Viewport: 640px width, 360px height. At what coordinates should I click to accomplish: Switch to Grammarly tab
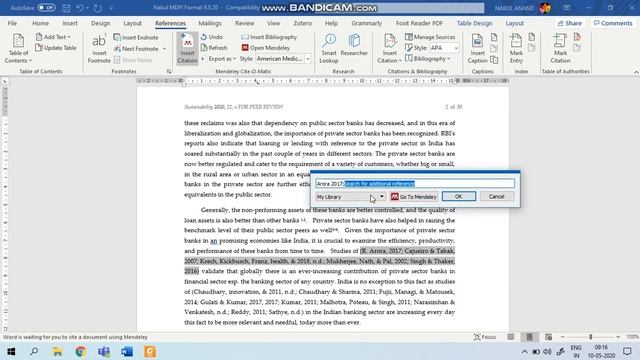[x=366, y=23]
